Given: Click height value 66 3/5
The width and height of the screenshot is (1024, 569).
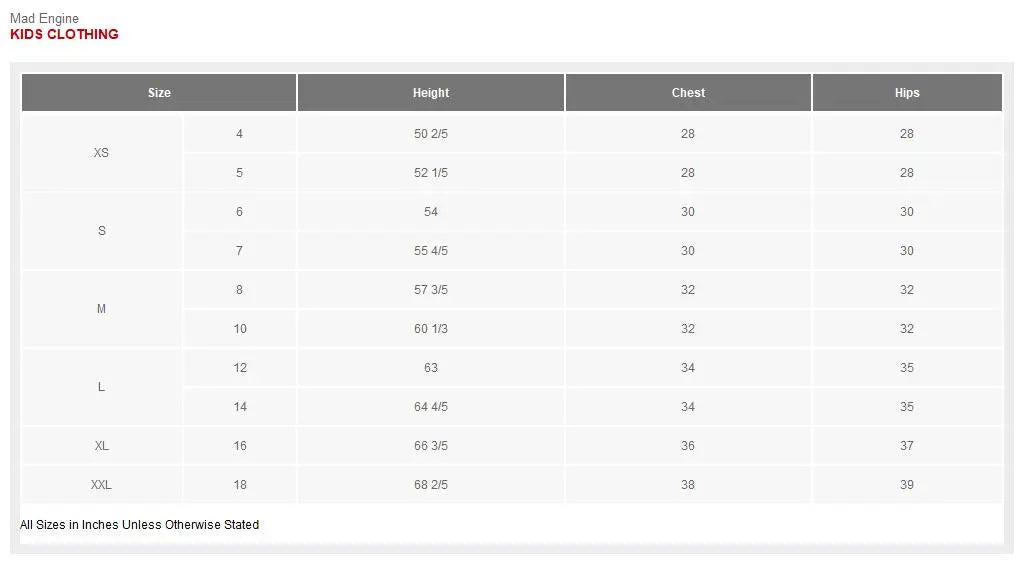Looking at the screenshot, I should point(431,446).
